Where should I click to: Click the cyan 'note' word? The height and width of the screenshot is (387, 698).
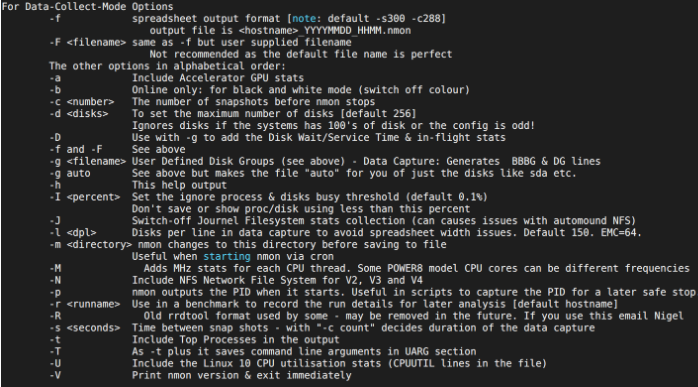(304, 19)
